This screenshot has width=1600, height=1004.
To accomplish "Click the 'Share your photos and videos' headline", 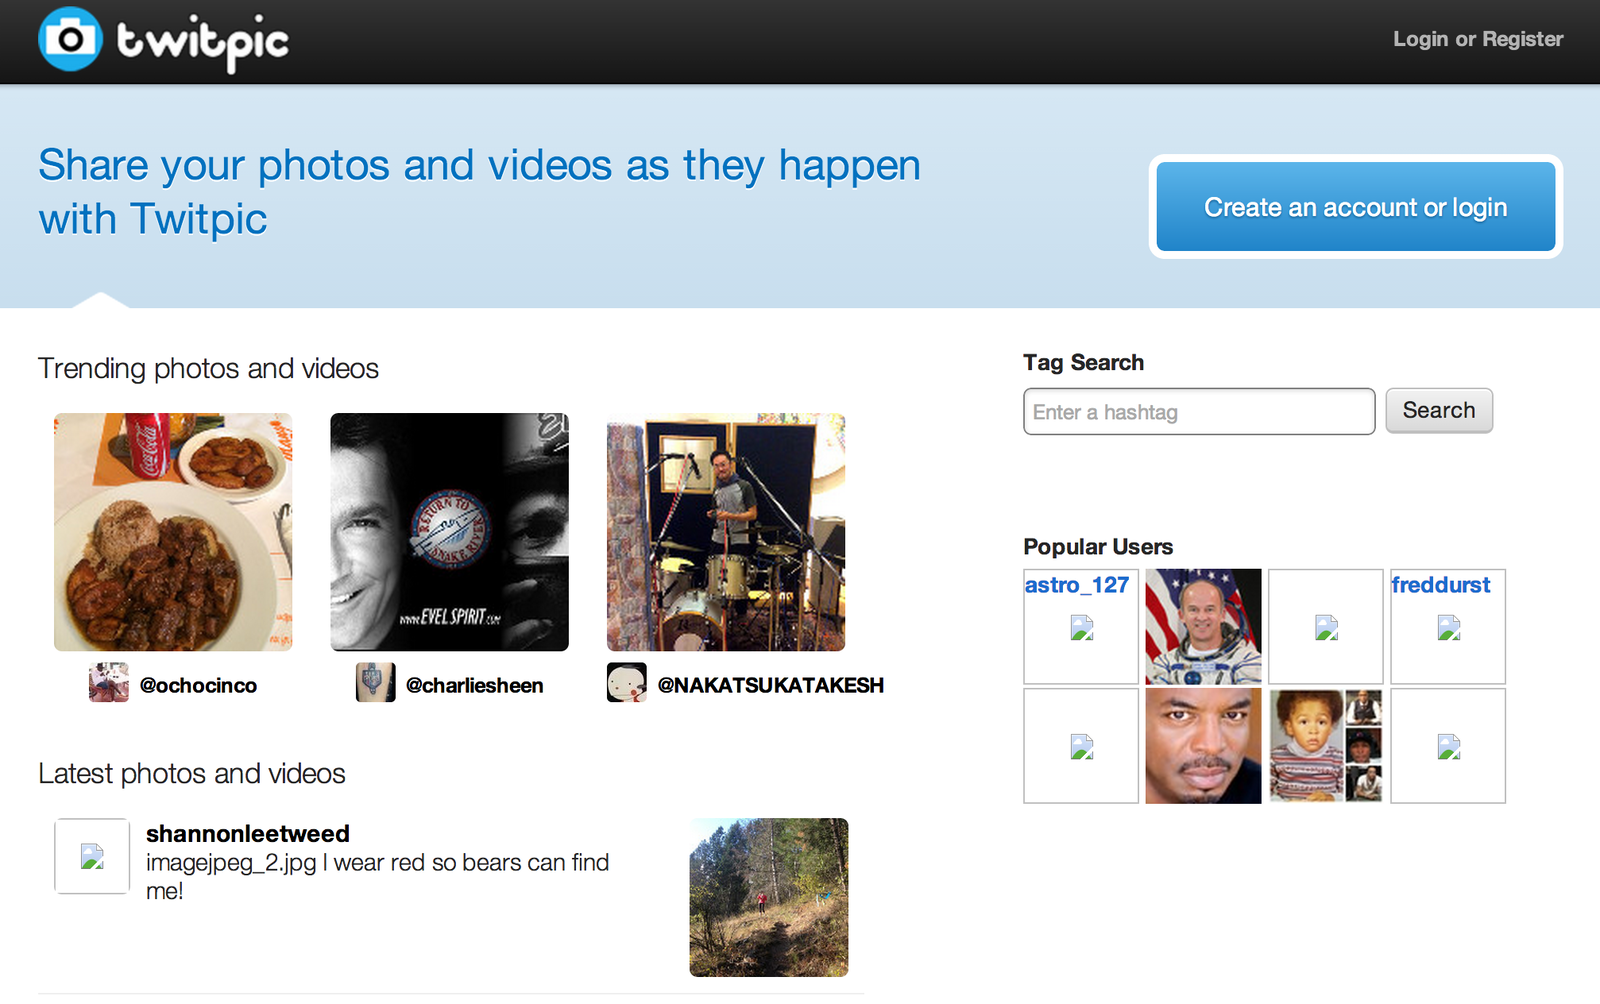I will point(479,192).
